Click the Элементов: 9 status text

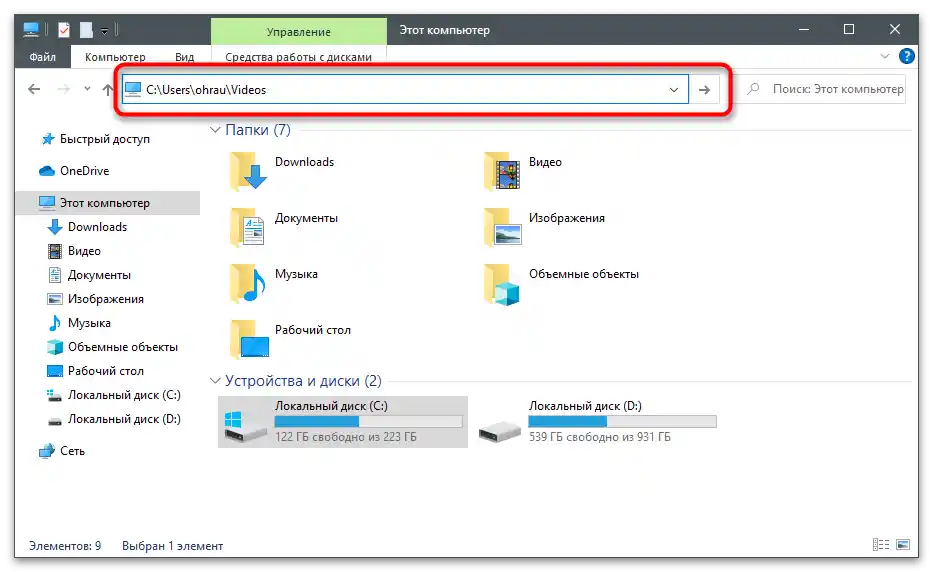click(65, 546)
